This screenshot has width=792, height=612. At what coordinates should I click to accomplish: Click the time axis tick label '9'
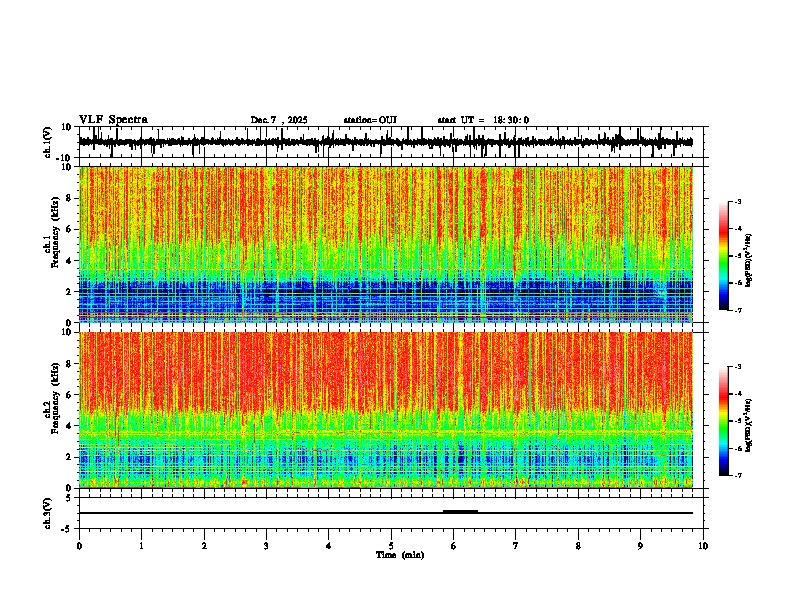[x=640, y=546]
